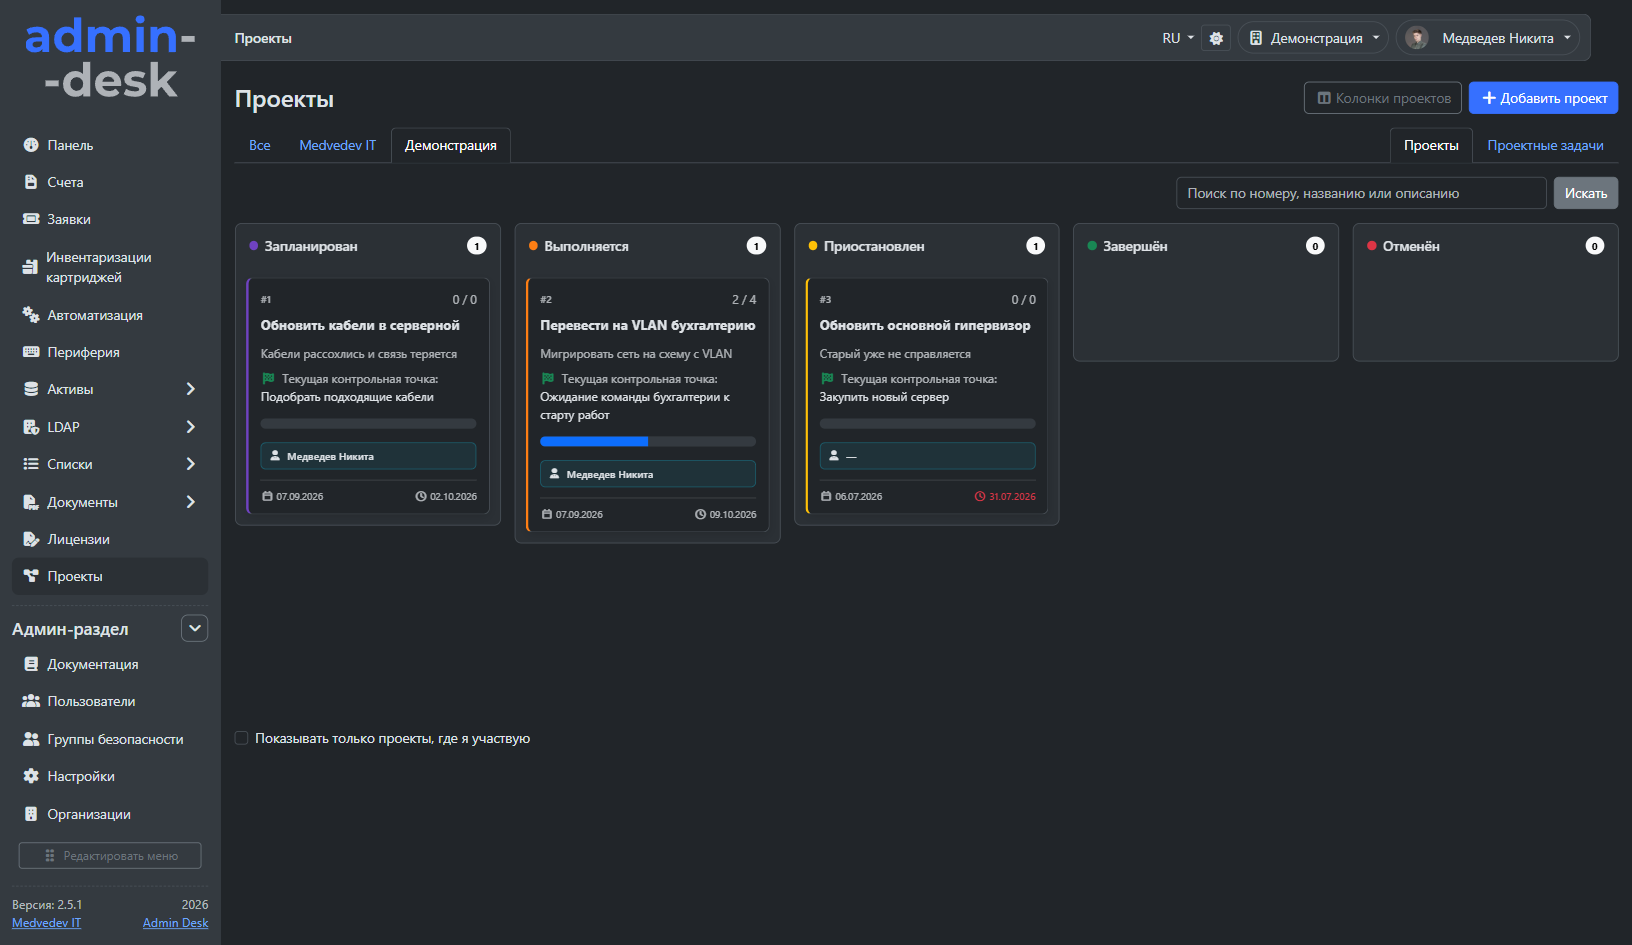Open project card Обновить кабели в серверной
The image size is (1632, 945).
pos(368,396)
